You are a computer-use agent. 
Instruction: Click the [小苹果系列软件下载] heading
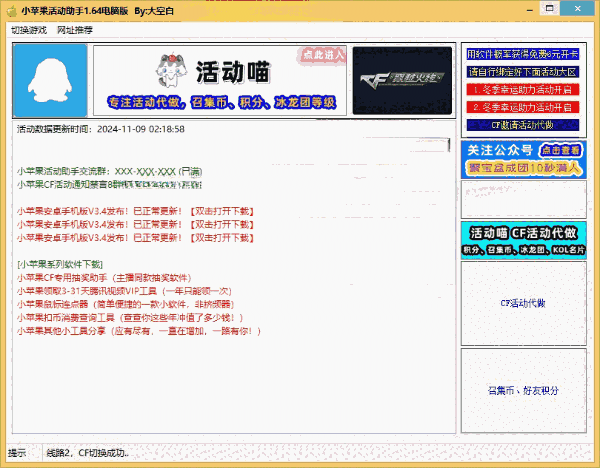(60, 264)
